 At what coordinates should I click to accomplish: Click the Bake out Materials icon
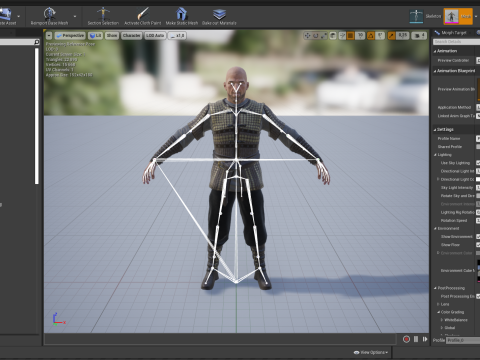click(x=219, y=14)
